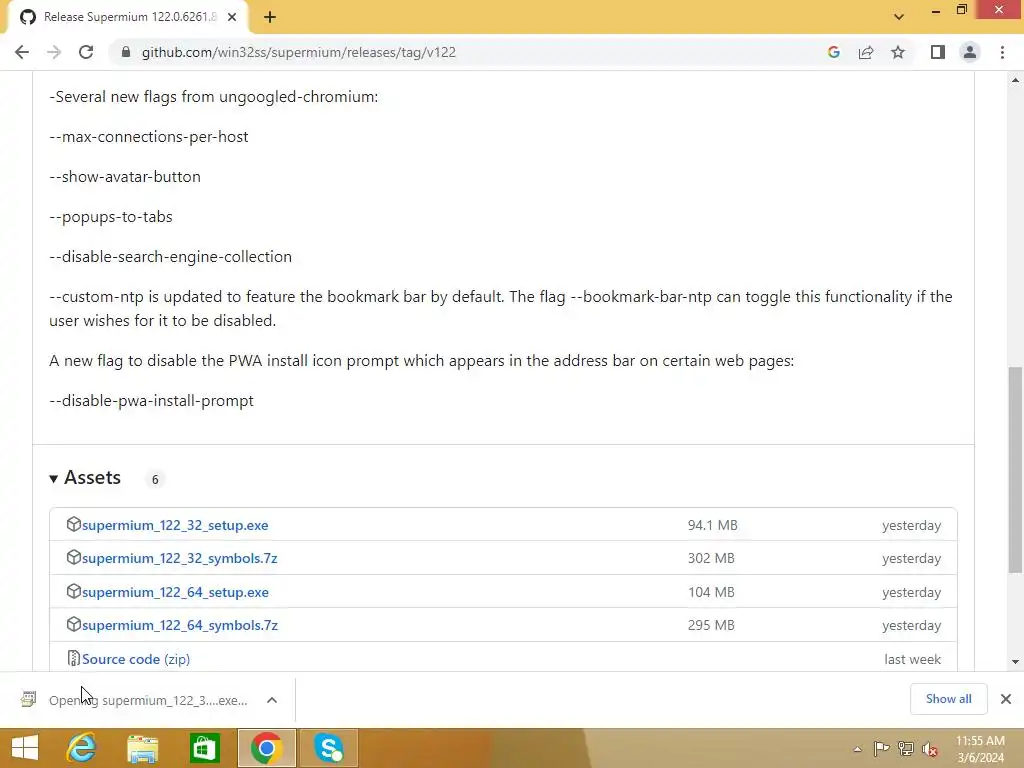The width and height of the screenshot is (1024, 768).
Task: Download supermium_122_64_setup.exe
Action: (175, 592)
